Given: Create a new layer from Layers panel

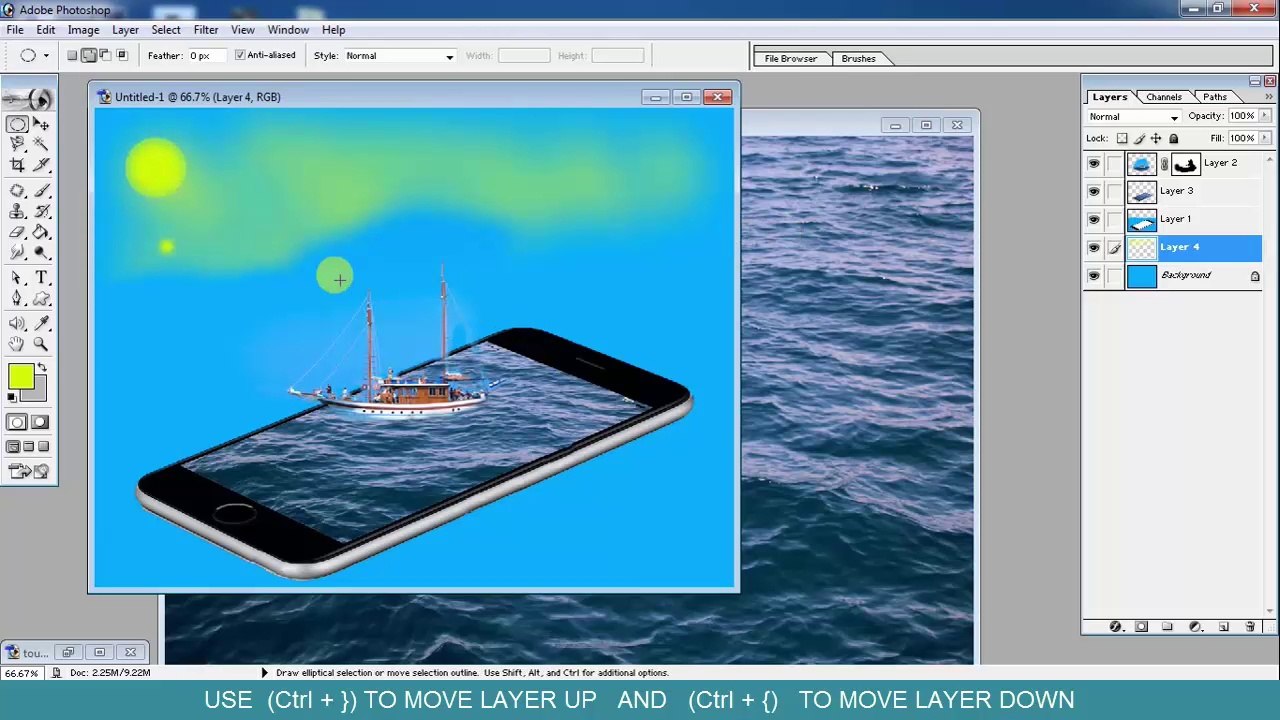Looking at the screenshot, I should (x=1223, y=627).
